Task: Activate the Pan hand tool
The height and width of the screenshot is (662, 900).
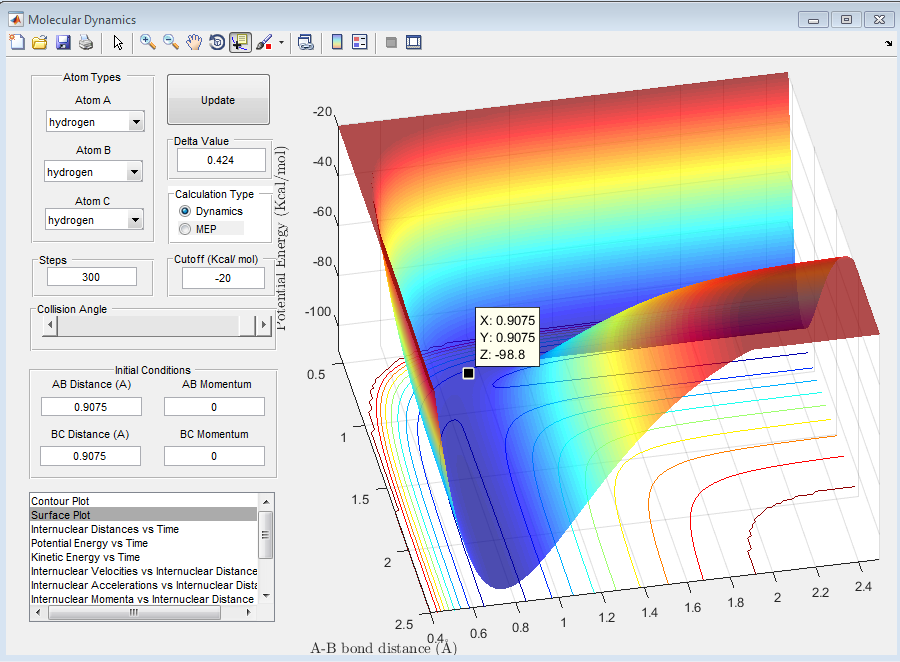Action: 194,42
